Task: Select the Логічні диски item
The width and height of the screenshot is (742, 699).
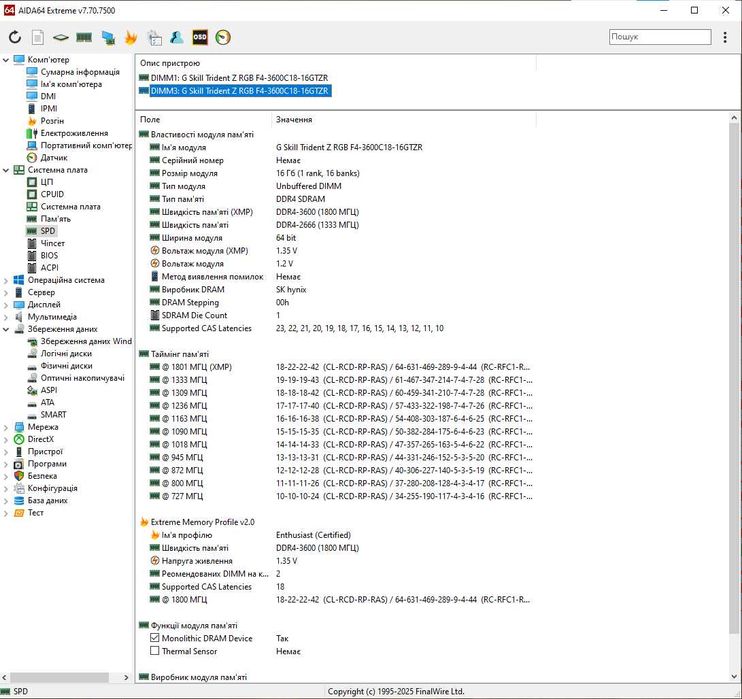Action: 66,354
